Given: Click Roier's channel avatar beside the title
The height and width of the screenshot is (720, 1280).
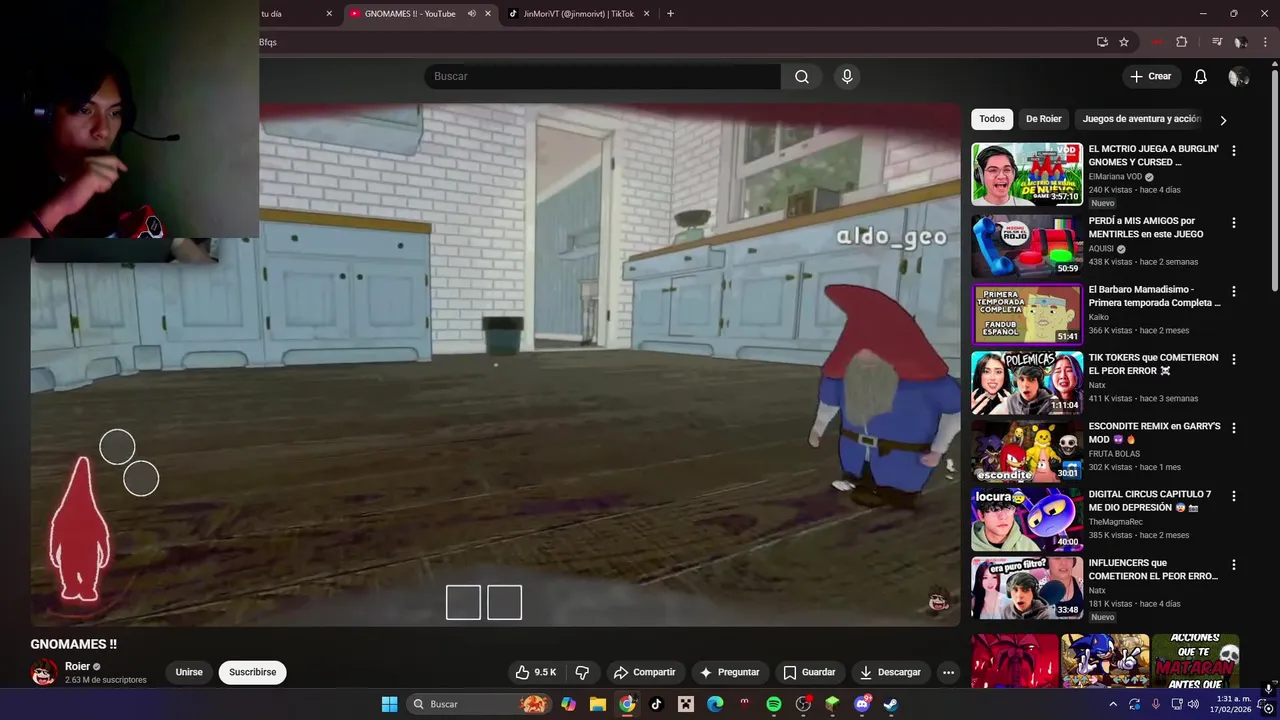Looking at the screenshot, I should [44, 672].
